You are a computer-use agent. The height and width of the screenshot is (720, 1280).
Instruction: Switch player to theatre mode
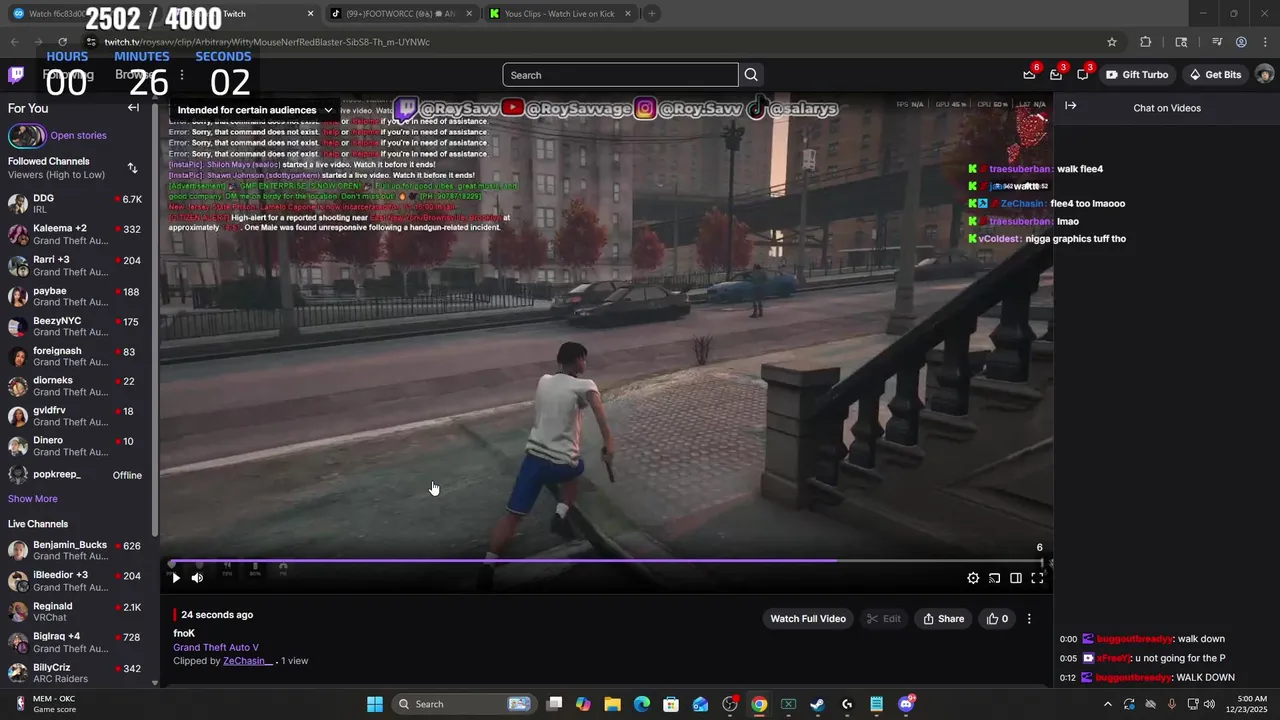[x=1016, y=578]
